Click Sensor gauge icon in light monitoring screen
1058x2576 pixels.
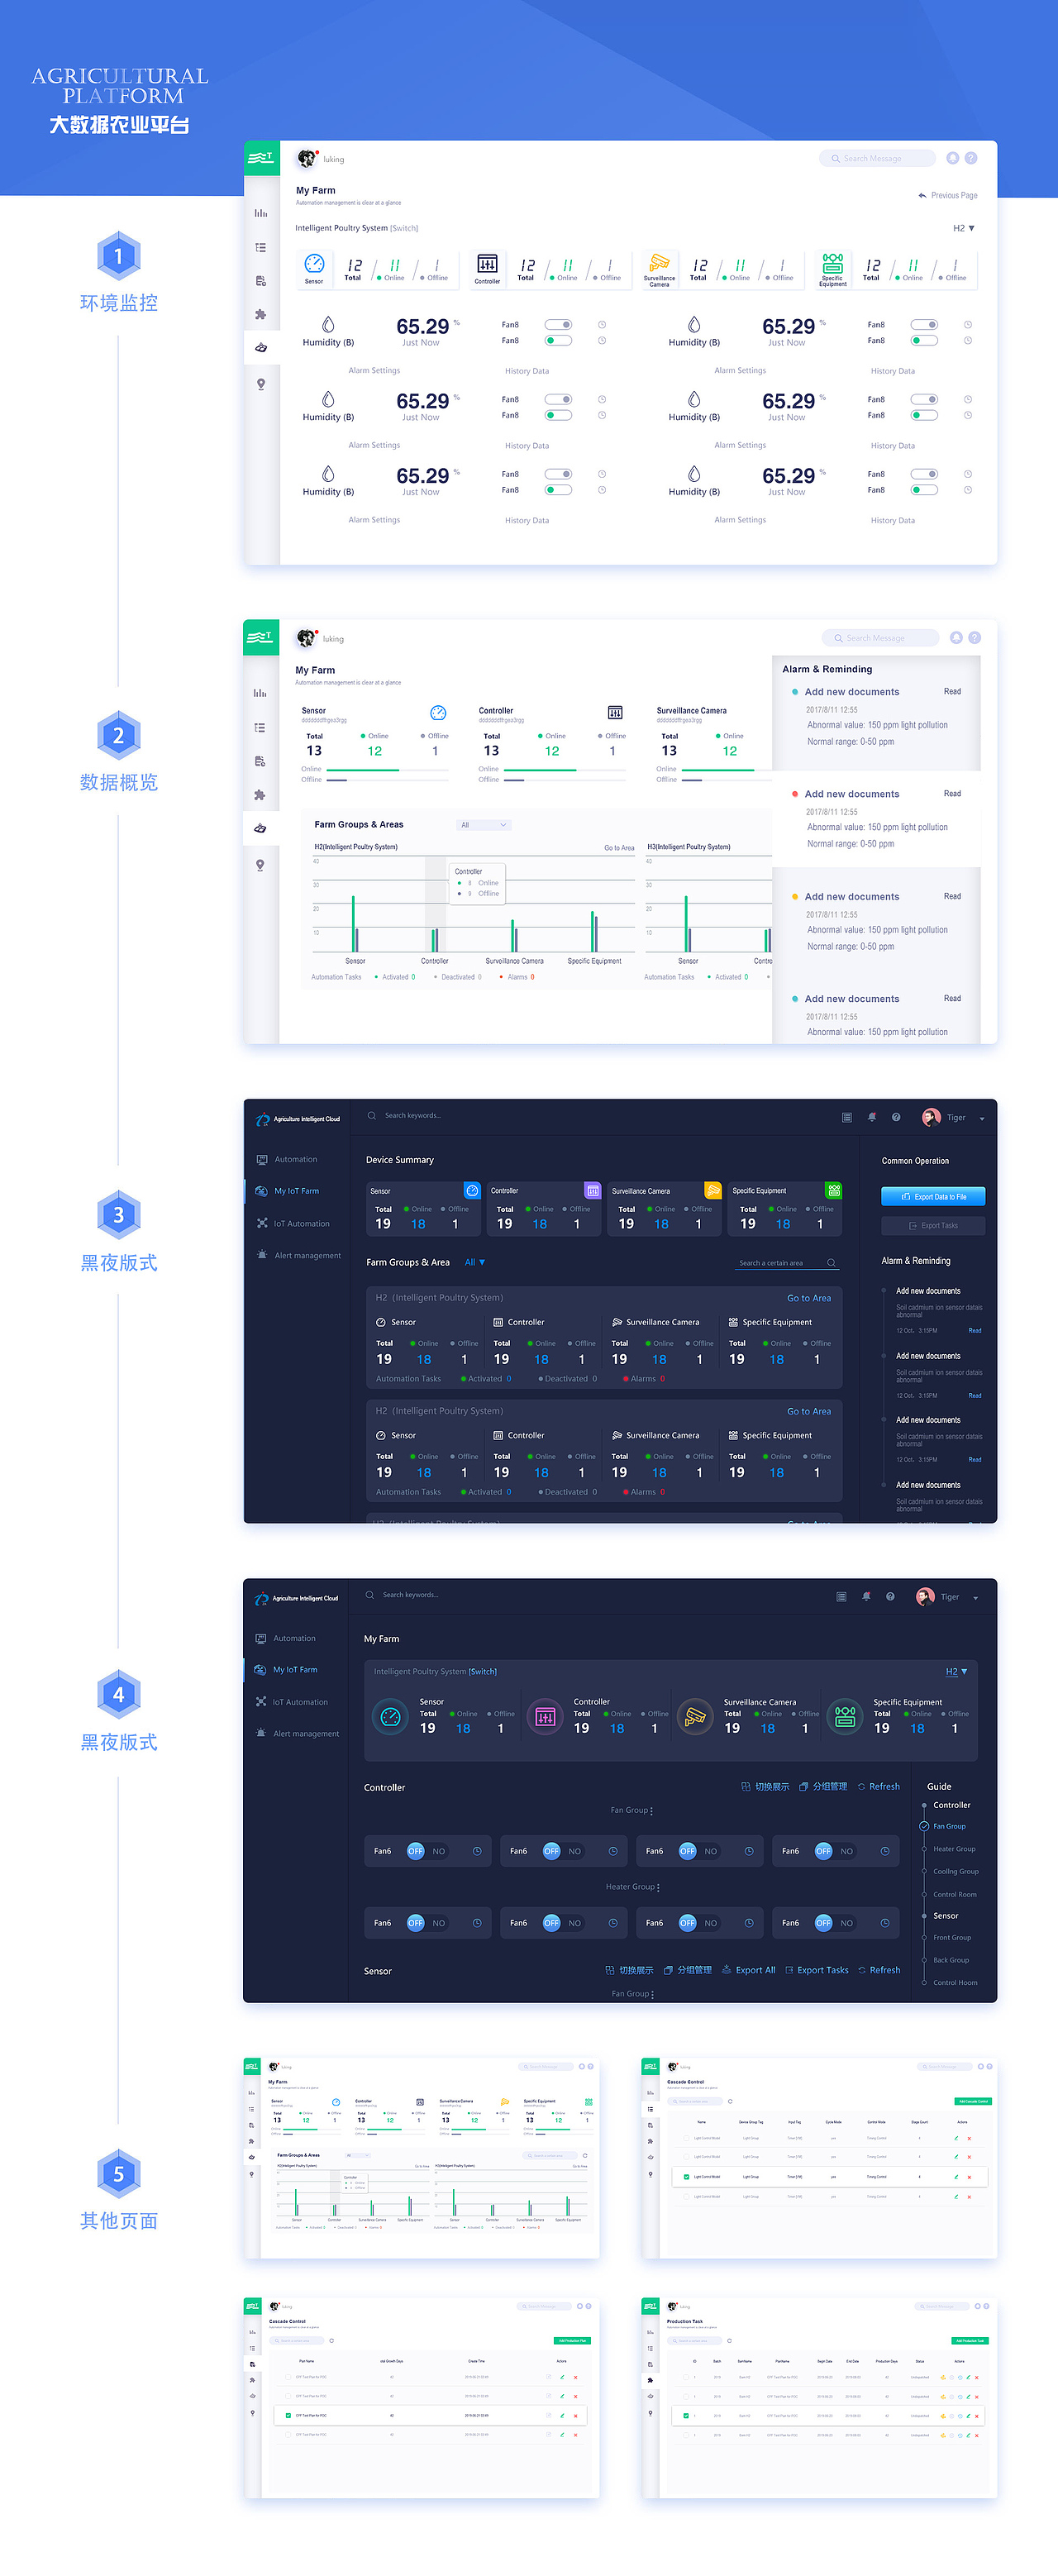tap(314, 264)
